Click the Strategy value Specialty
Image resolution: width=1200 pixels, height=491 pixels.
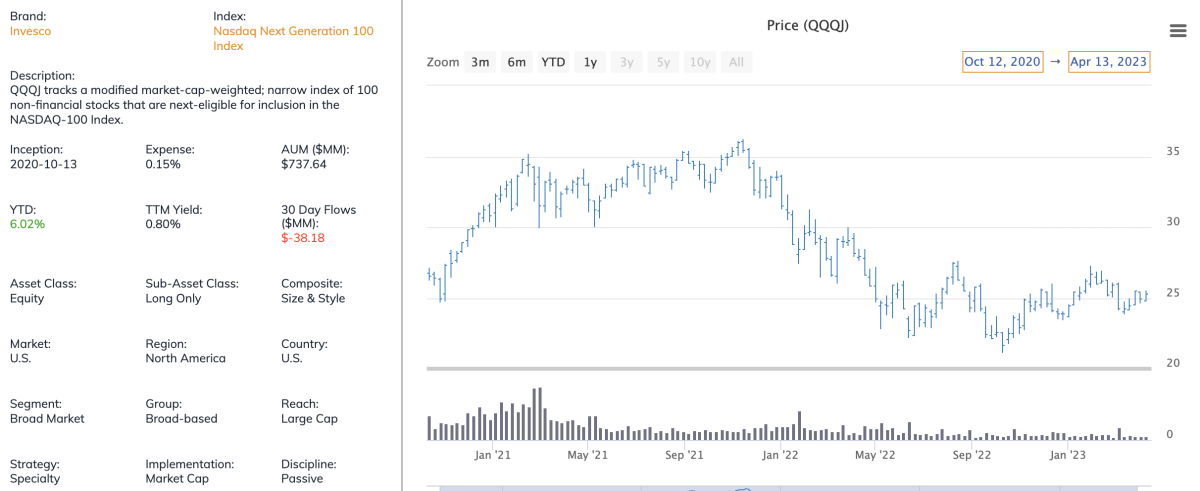(x=35, y=478)
